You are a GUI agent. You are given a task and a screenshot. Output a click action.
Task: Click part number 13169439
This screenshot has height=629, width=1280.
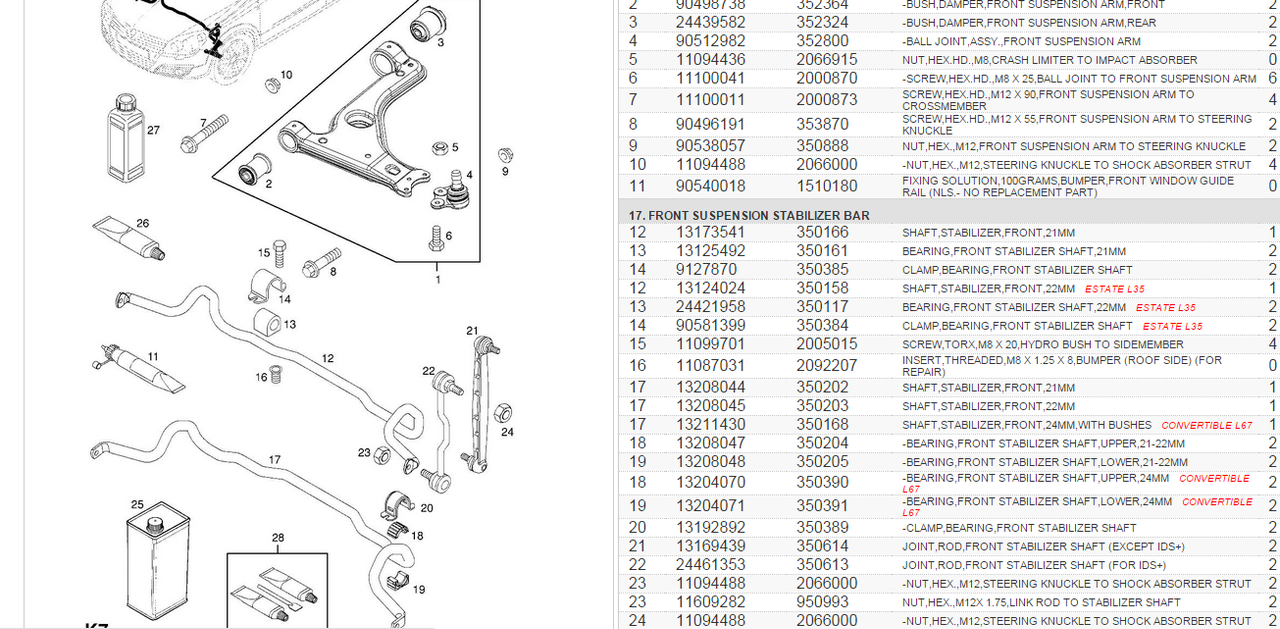pos(710,546)
